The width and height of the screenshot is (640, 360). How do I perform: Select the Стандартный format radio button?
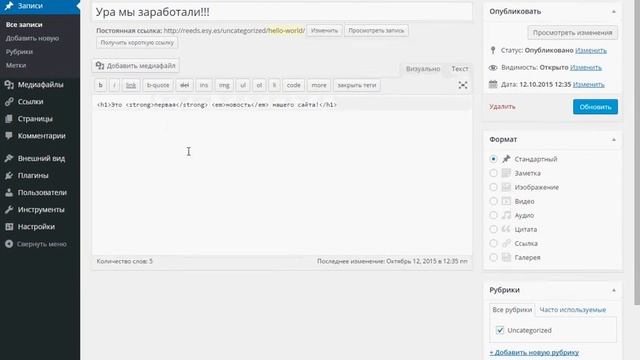pyautogui.click(x=493, y=159)
